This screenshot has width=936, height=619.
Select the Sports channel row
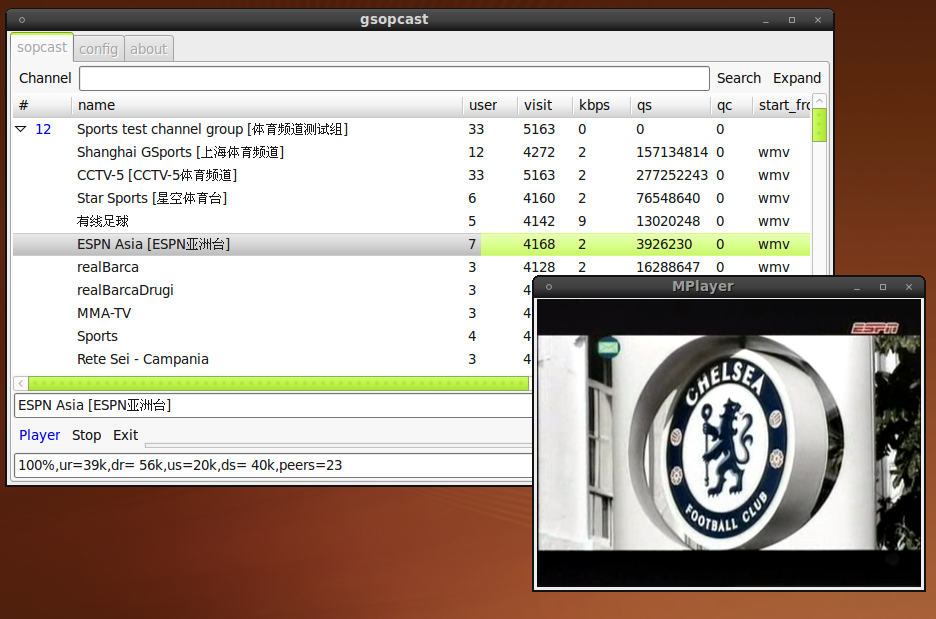272,336
